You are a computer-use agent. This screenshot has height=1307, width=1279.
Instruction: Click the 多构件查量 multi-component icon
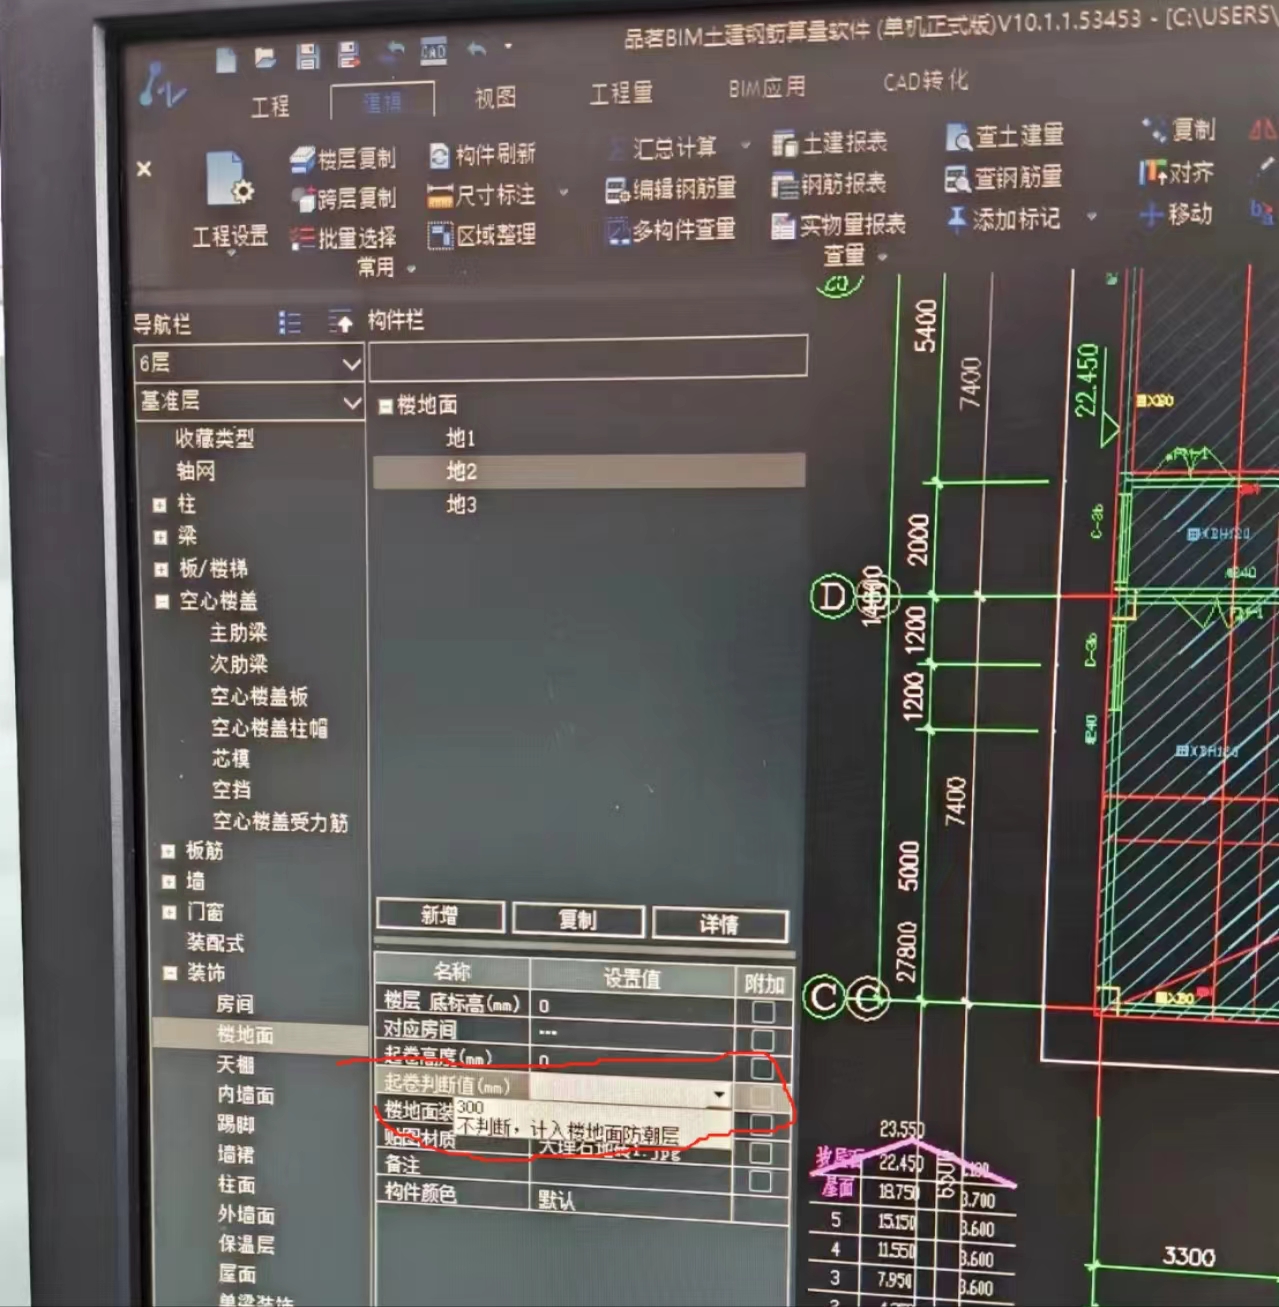pyautogui.click(x=618, y=232)
